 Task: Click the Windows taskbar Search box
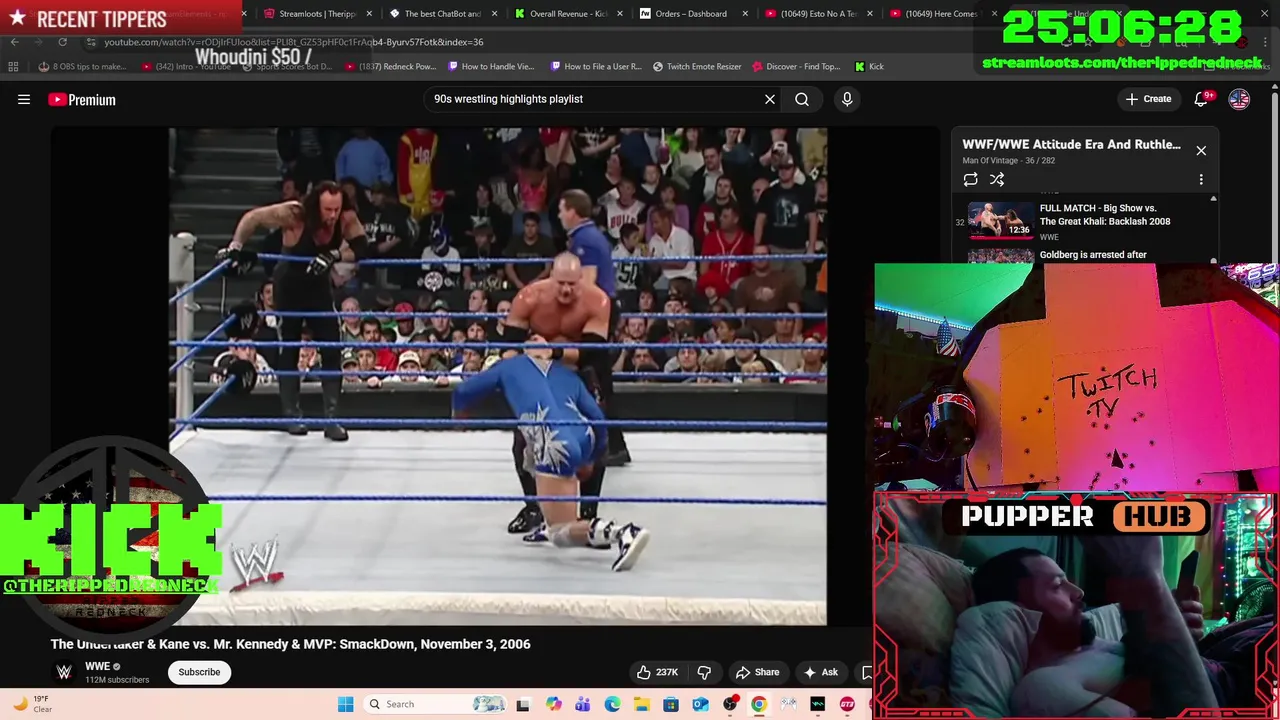click(435, 704)
